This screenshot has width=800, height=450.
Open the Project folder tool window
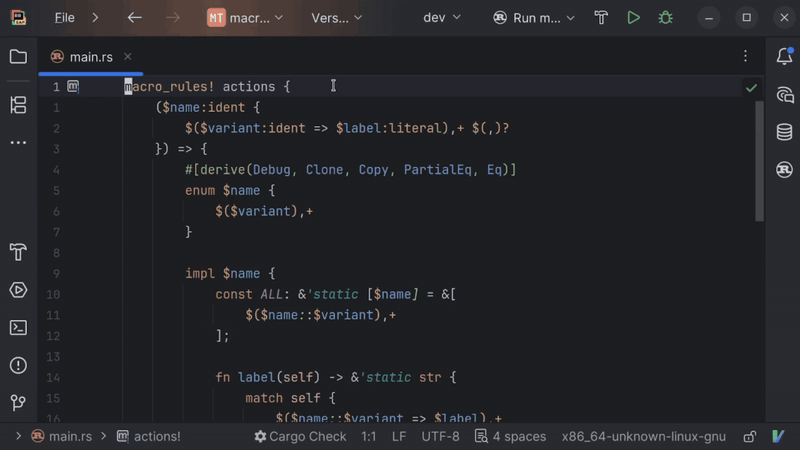(x=18, y=57)
